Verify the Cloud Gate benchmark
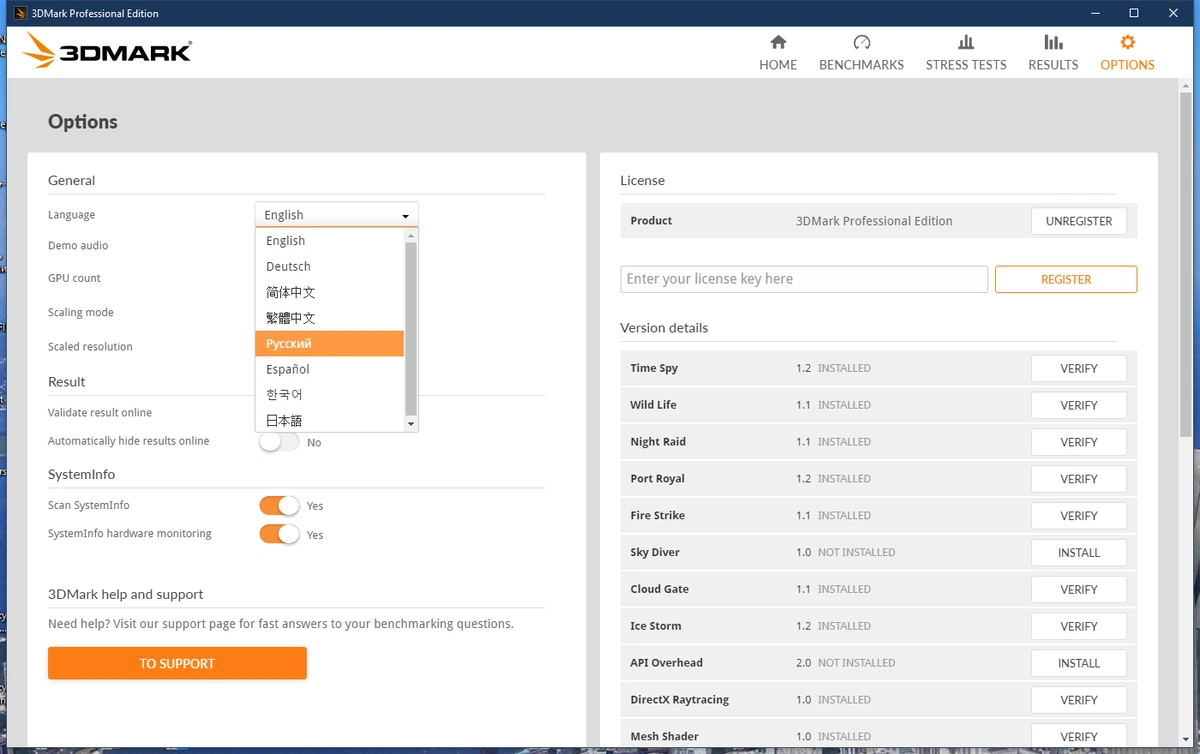This screenshot has height=754, width=1200. (x=1079, y=589)
